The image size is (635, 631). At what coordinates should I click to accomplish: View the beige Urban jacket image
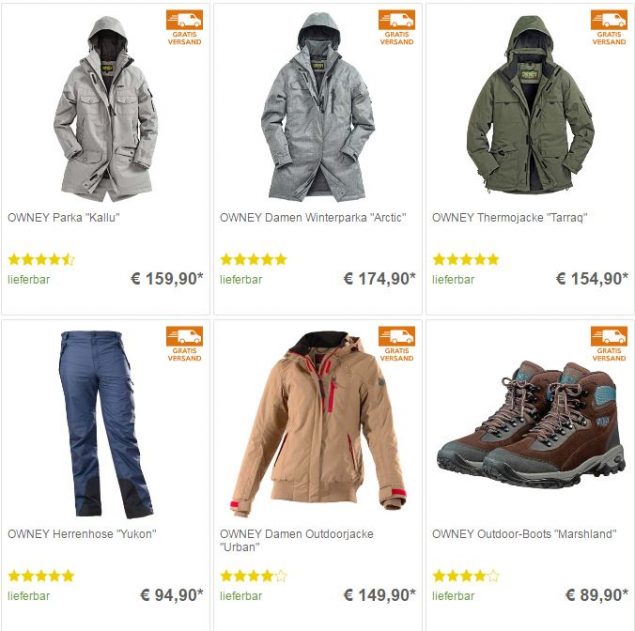click(x=318, y=424)
